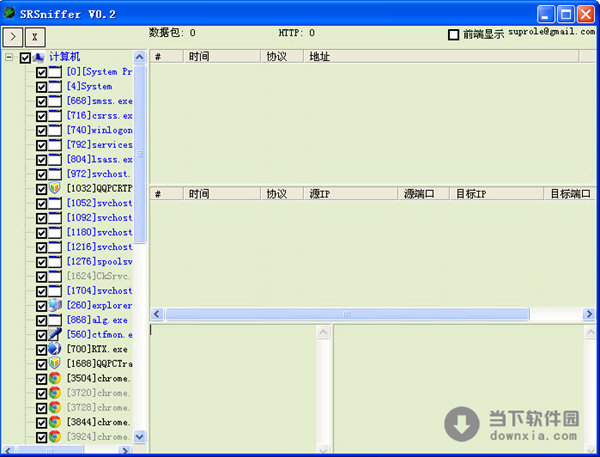Uncheck the 计算机 root checkbox

point(25,57)
